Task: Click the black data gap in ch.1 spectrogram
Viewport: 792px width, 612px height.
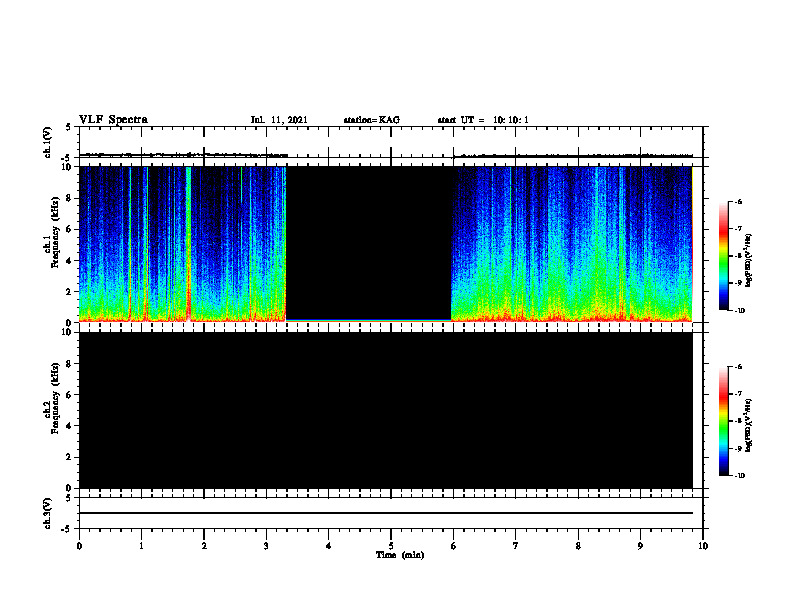Action: [x=369, y=242]
